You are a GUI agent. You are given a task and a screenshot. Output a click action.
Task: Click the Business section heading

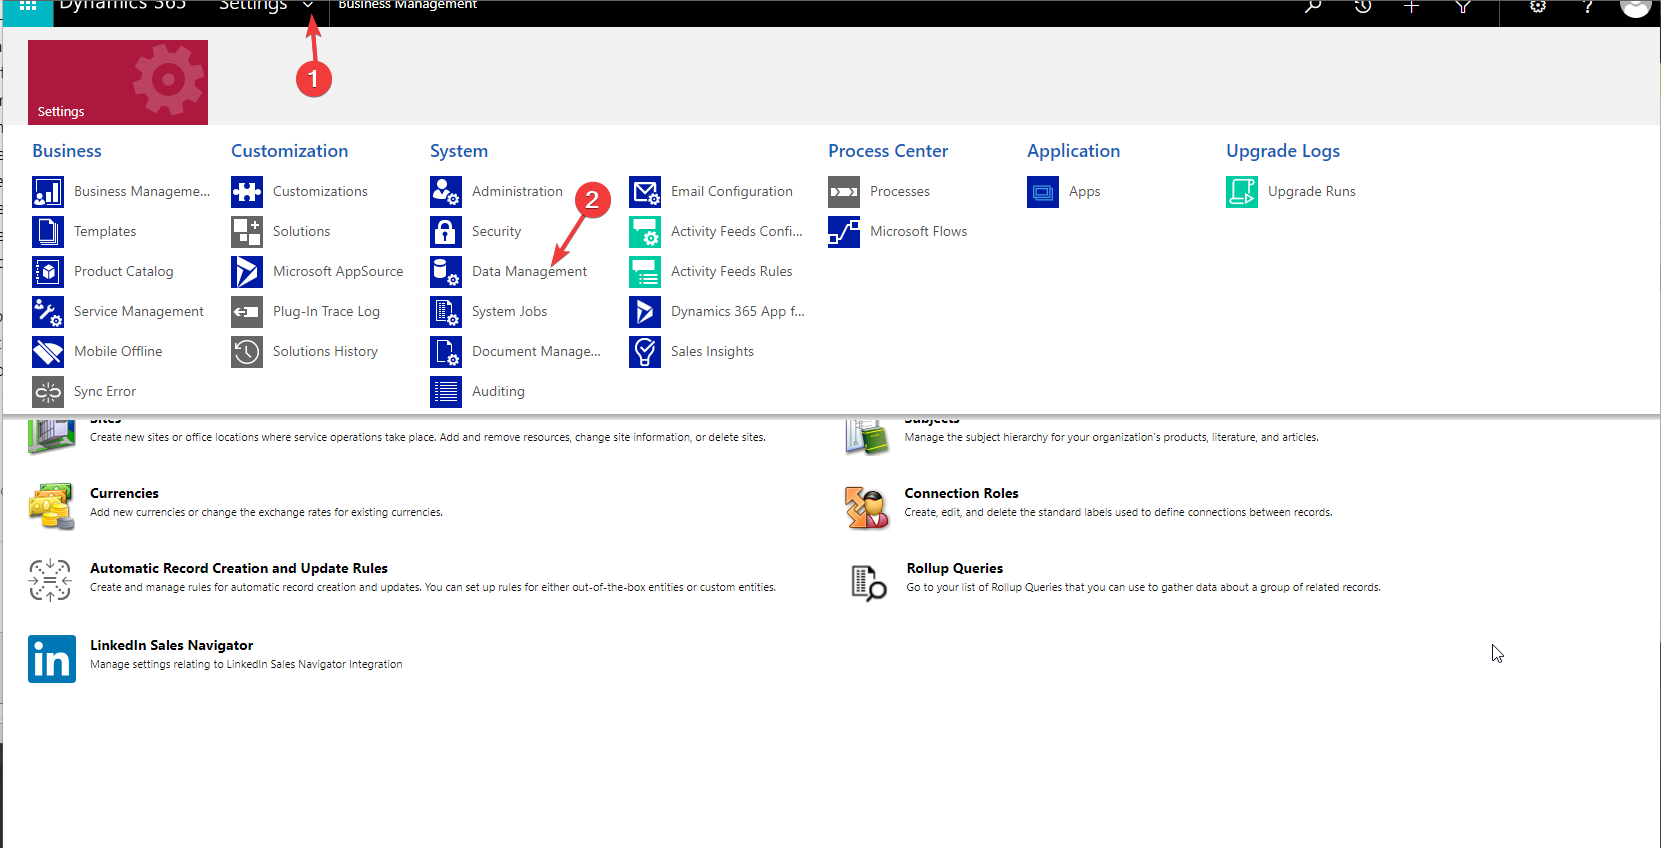point(67,151)
